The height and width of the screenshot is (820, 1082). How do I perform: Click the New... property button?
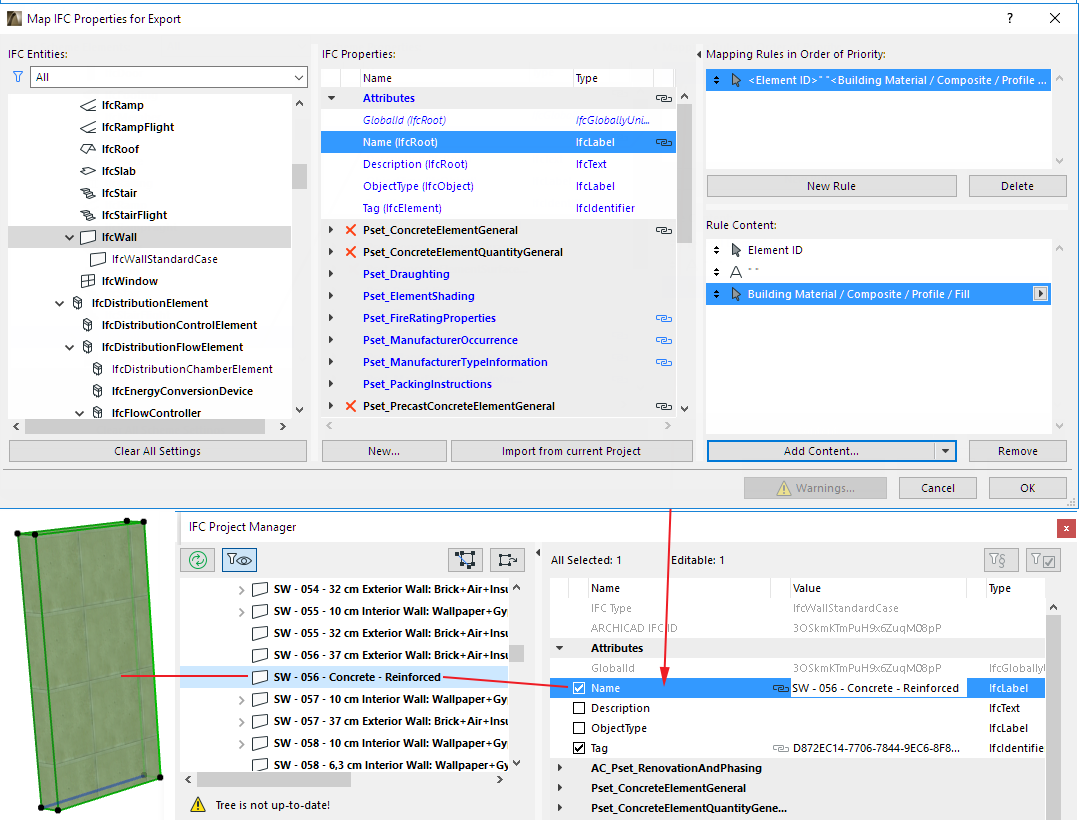click(384, 451)
